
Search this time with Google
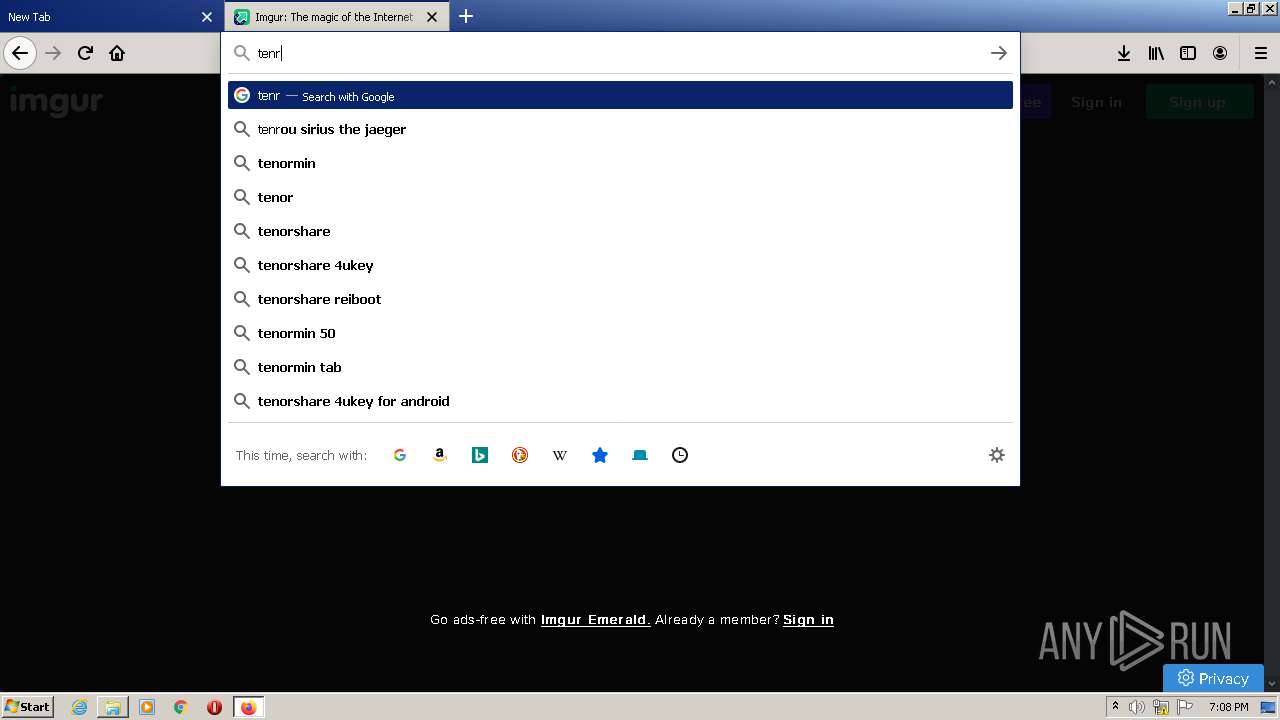(400, 455)
